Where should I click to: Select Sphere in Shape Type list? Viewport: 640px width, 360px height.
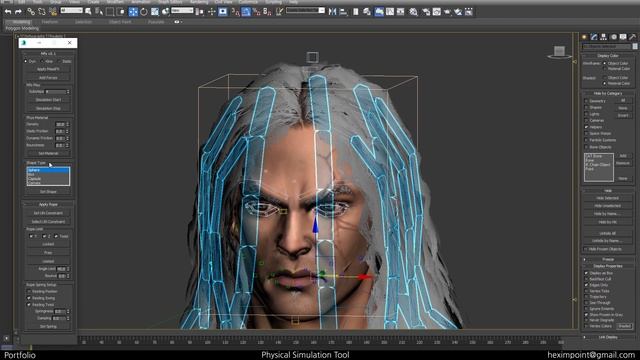(48, 170)
